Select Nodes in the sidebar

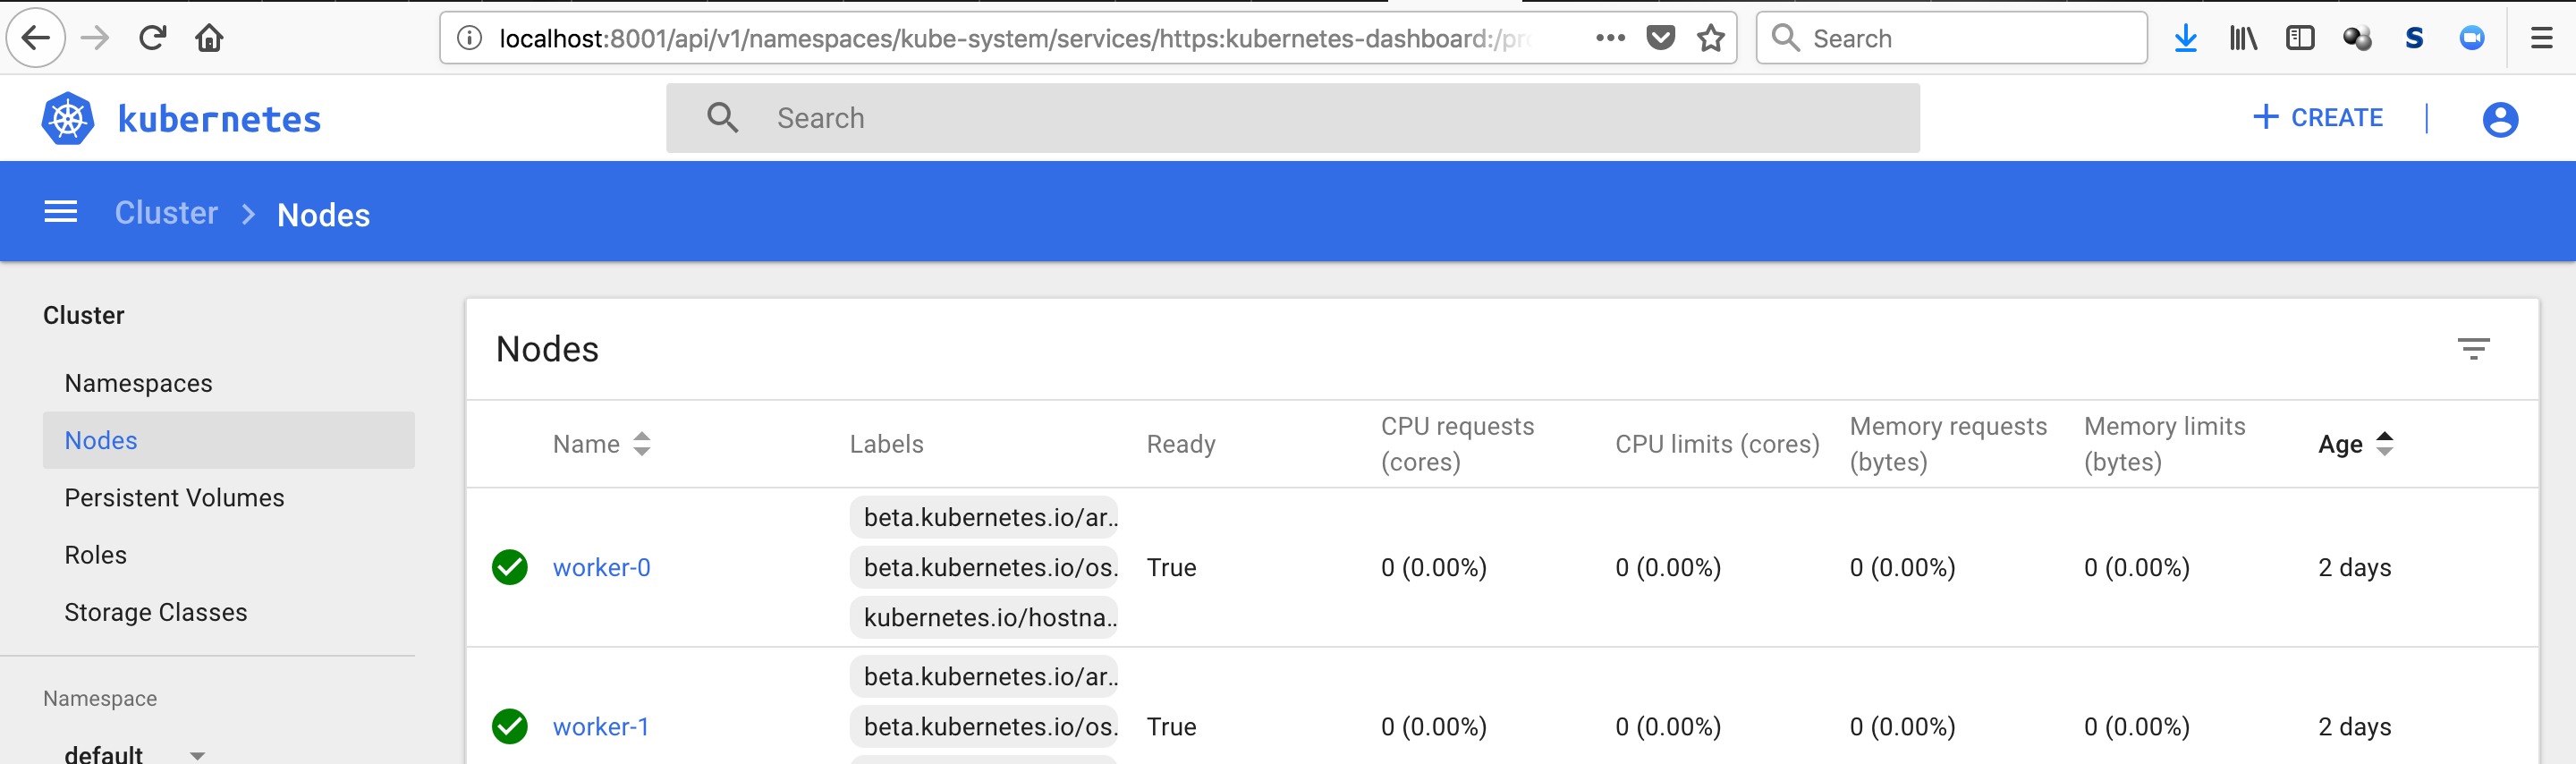point(229,440)
